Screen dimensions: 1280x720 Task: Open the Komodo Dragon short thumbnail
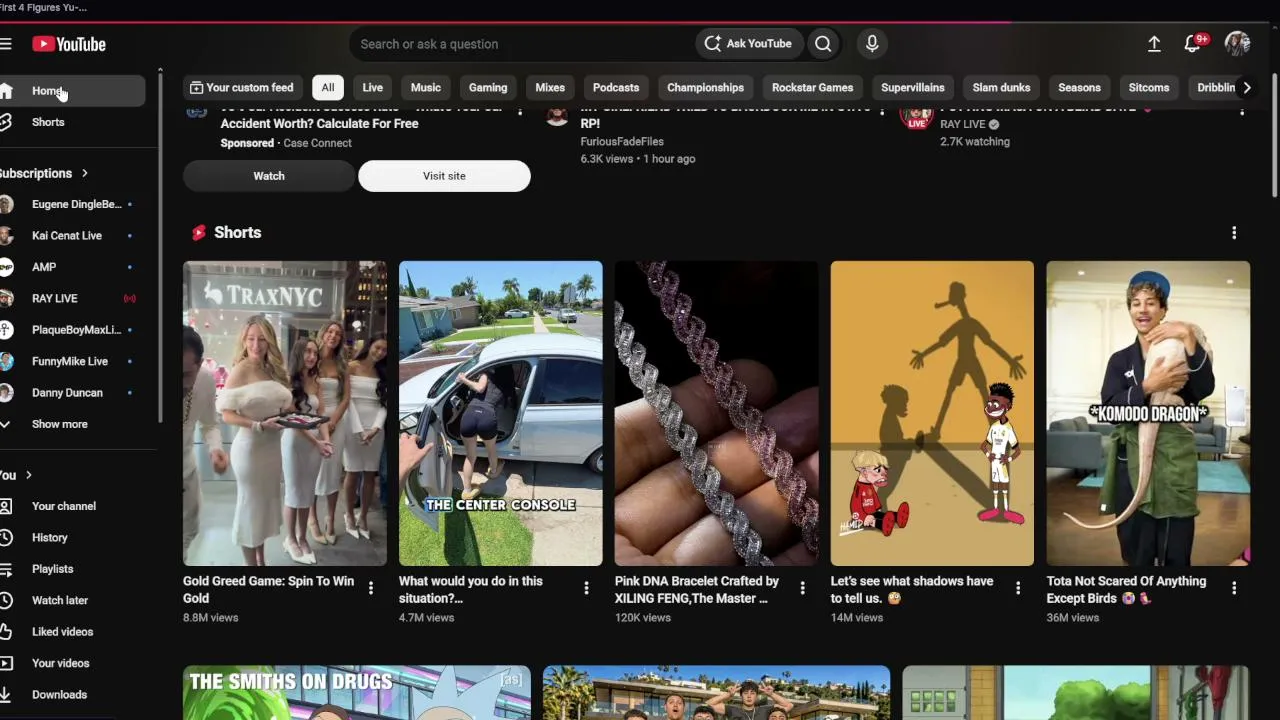pyautogui.click(x=1148, y=414)
